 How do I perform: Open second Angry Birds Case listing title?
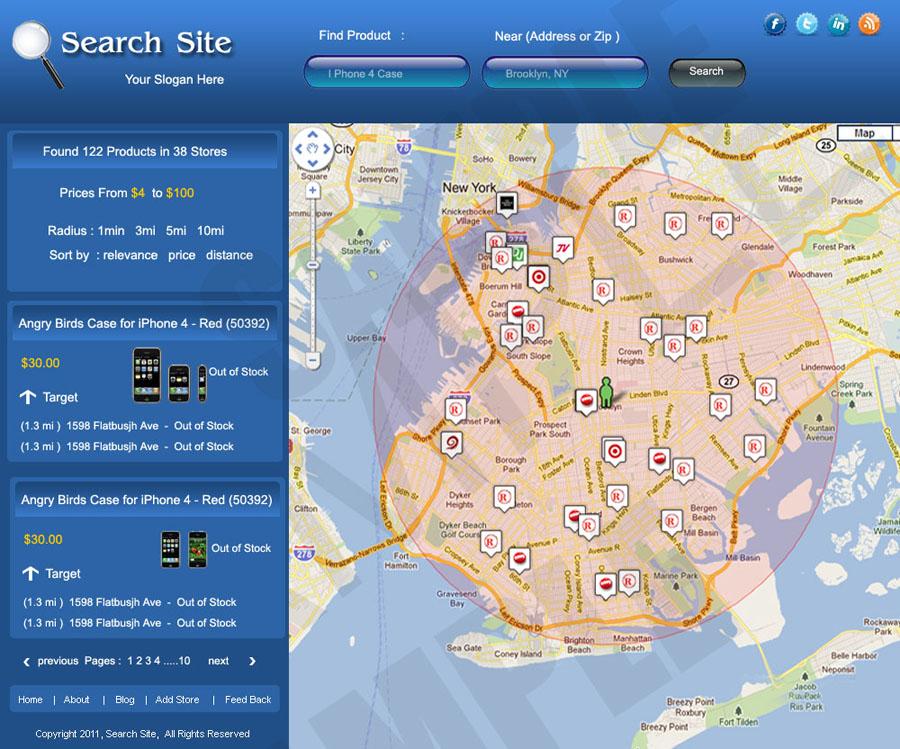pos(146,500)
